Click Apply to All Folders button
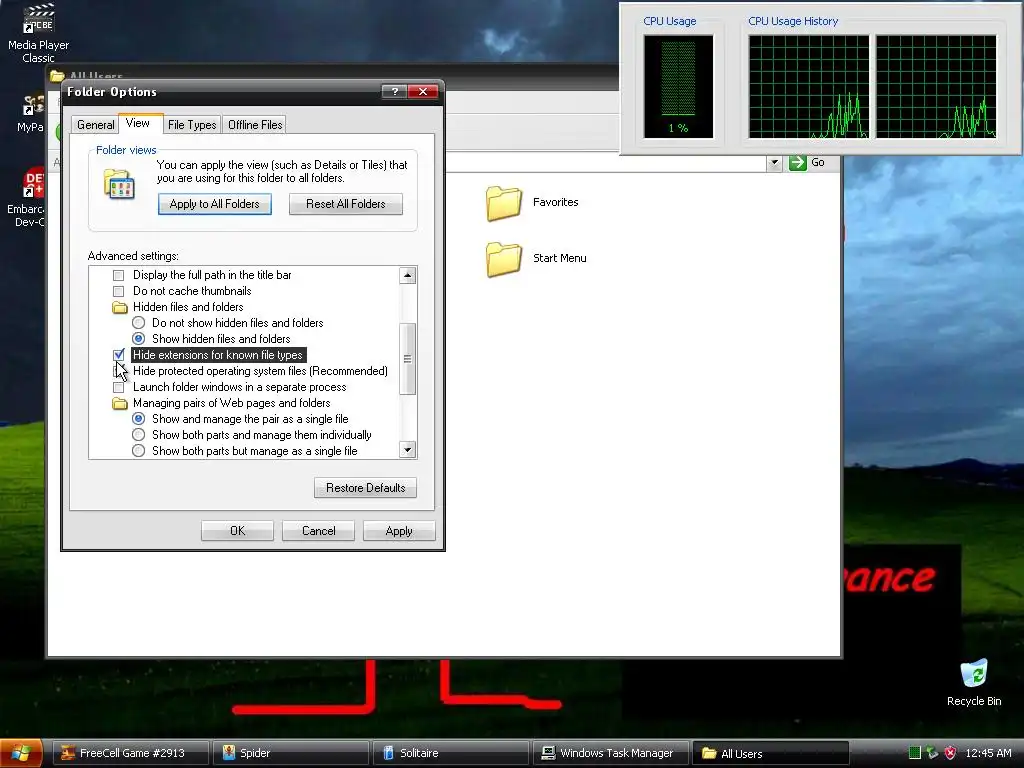1024x768 pixels. [215, 204]
